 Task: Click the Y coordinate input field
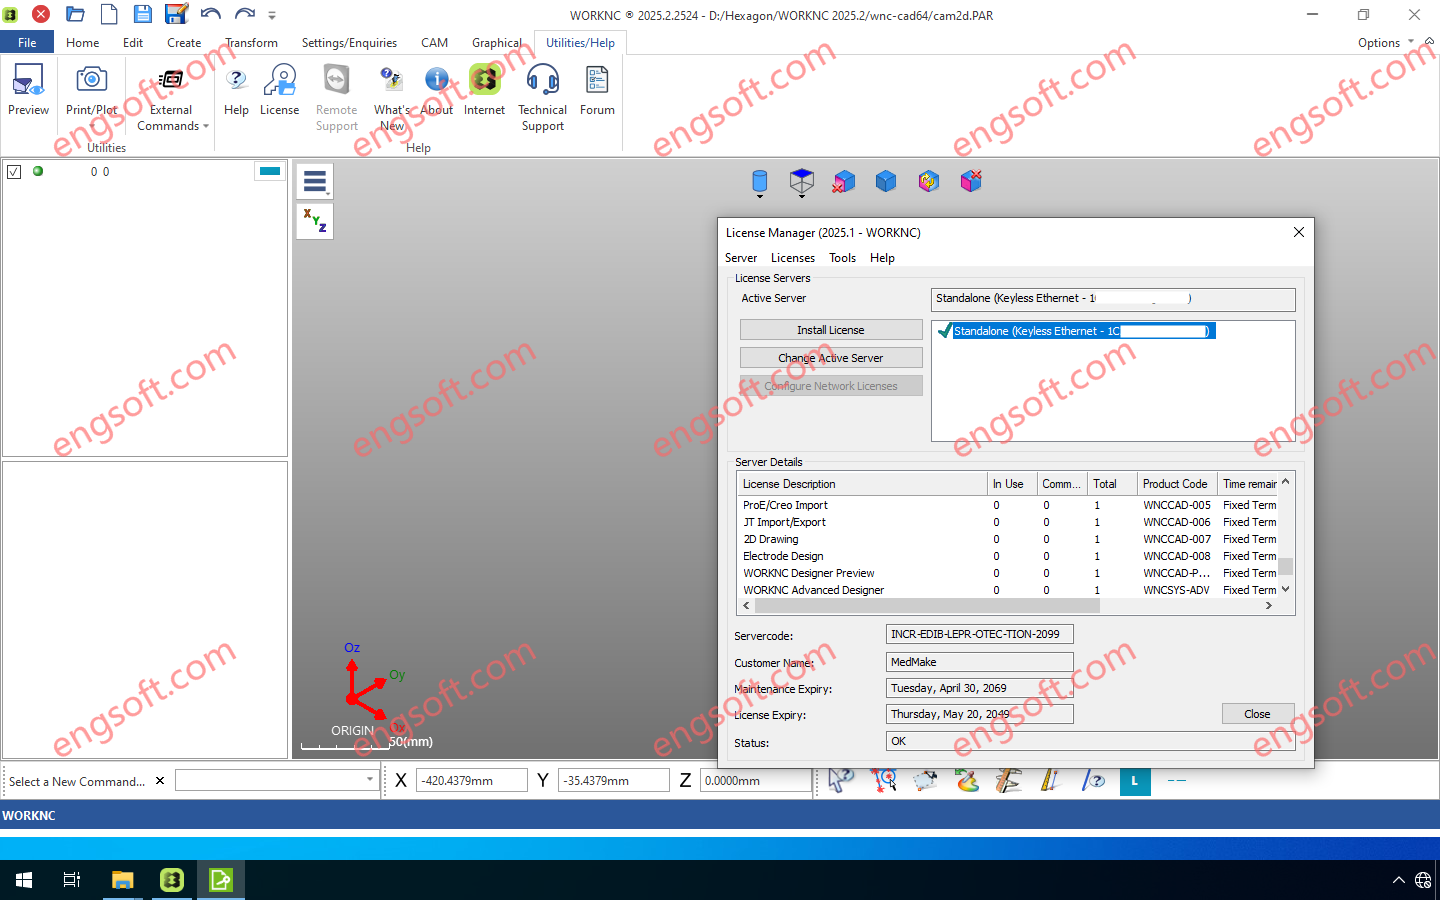(614, 781)
